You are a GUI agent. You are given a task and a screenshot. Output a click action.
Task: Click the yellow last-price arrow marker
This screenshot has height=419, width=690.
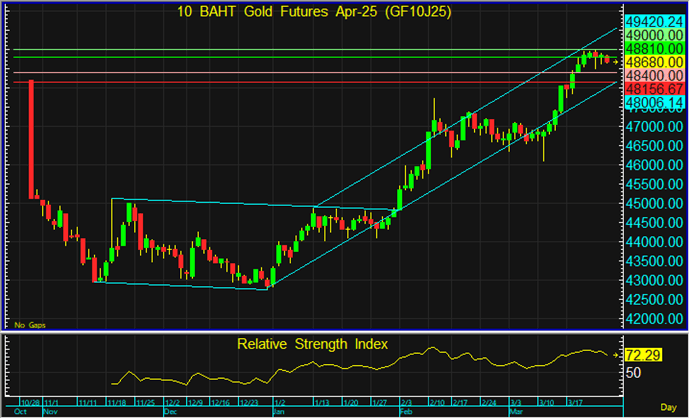(x=616, y=62)
